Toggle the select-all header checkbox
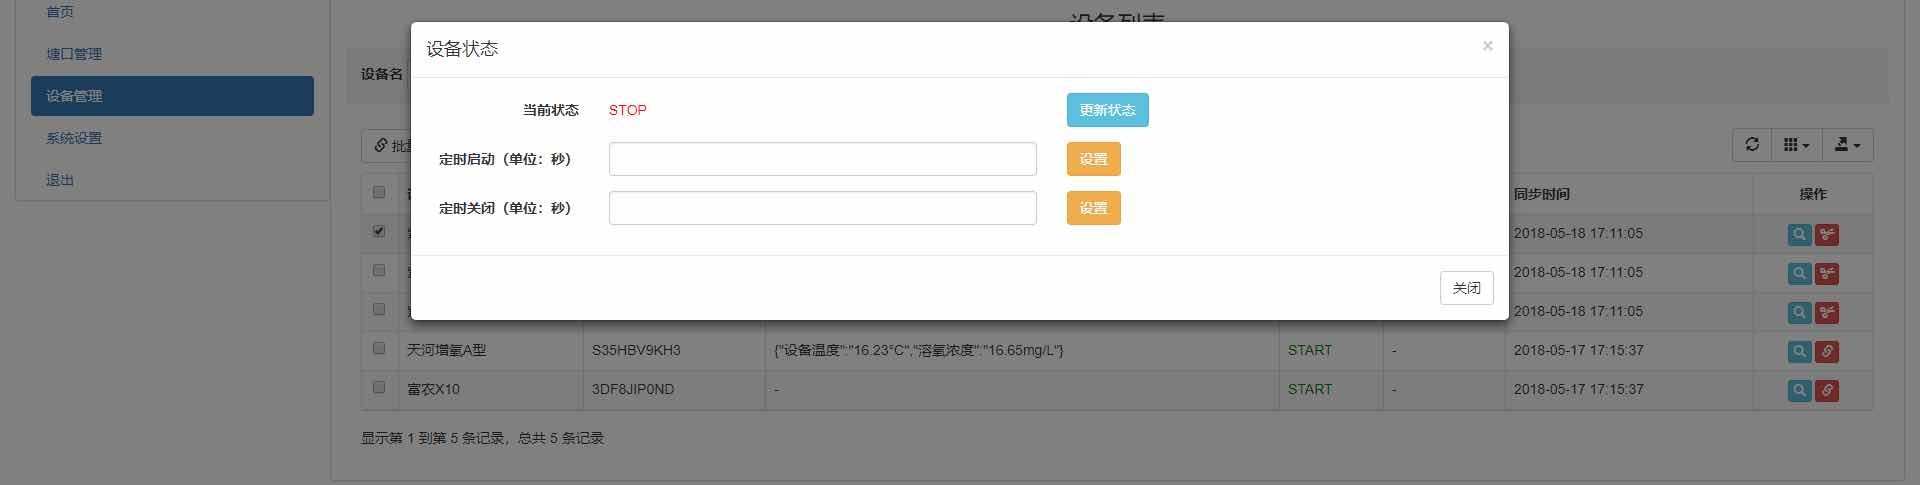Screen dimensions: 1920x485 (379, 192)
